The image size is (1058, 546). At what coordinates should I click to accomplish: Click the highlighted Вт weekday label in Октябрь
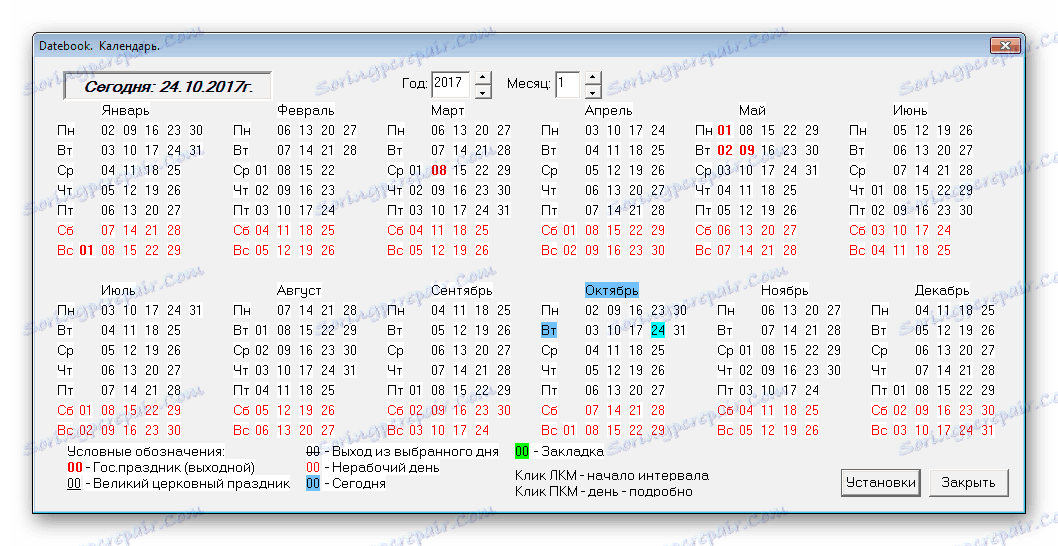[549, 331]
